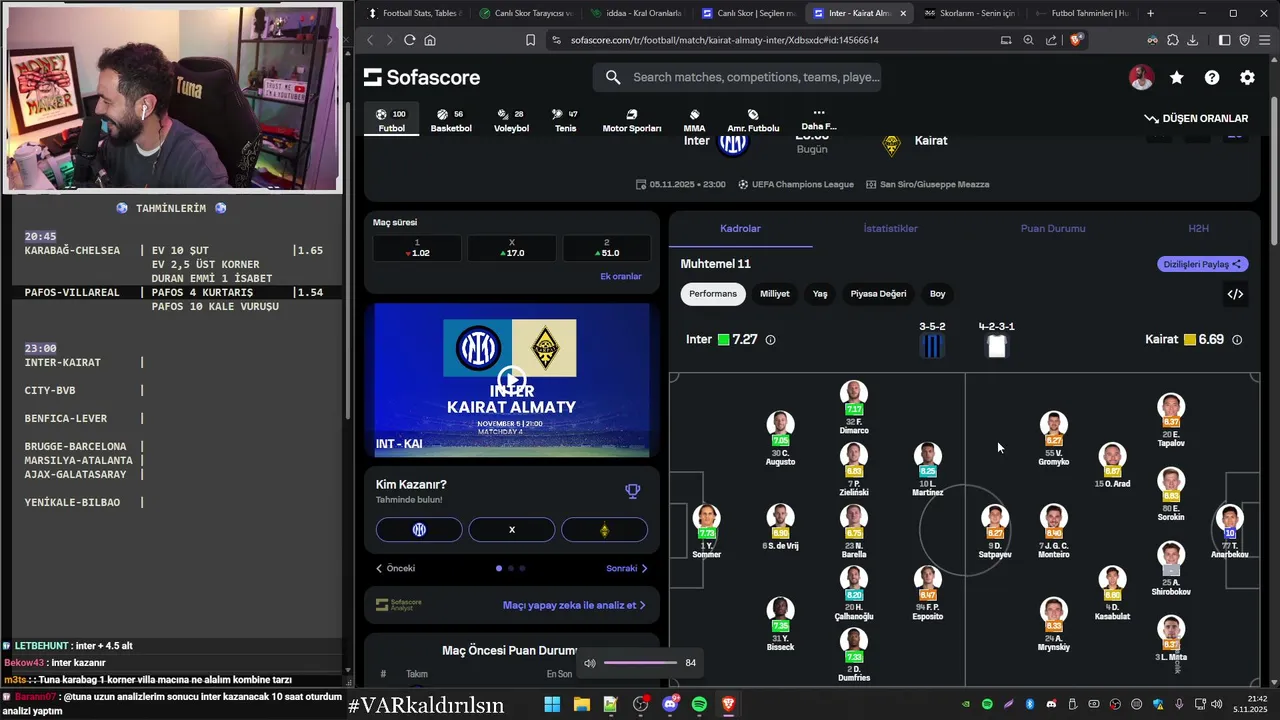Viewport: 1280px width, 720px height.
Task: Open the trophy icon in Kim Kazanır
Action: pos(632,491)
